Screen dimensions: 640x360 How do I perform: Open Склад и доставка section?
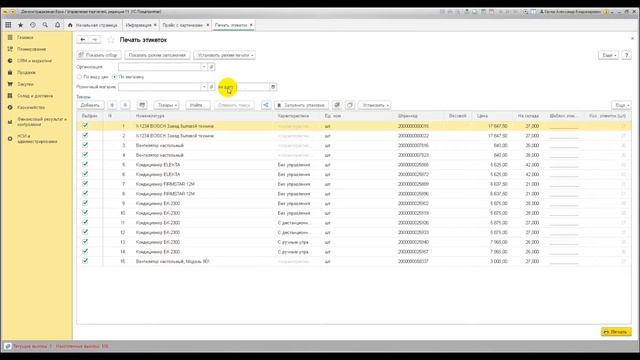point(35,96)
